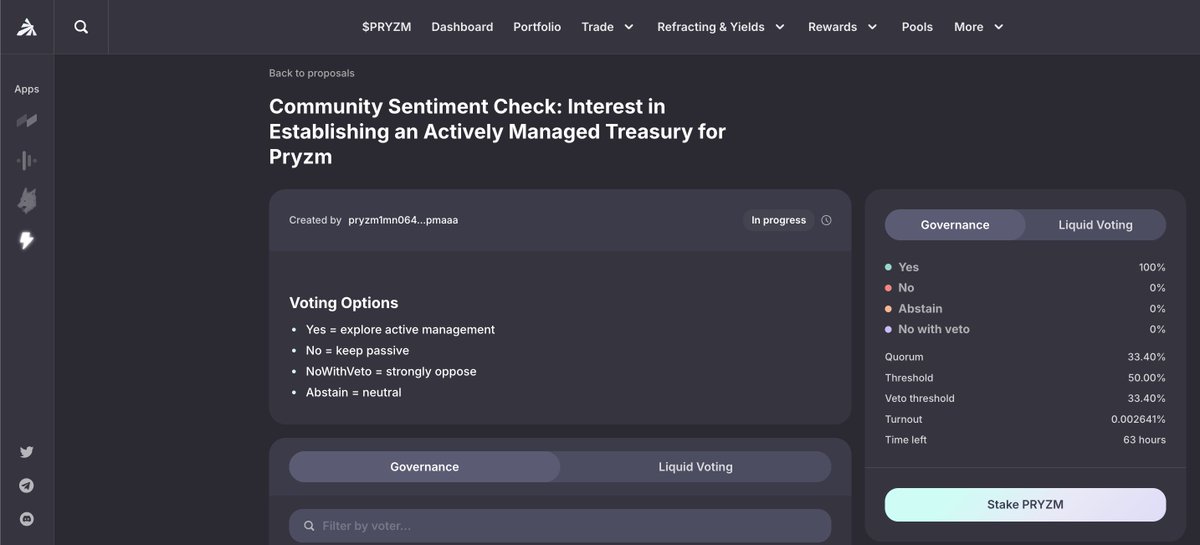The height and width of the screenshot is (545, 1200).
Task: Click creator address pryzm1mn064...pmaaa
Action: tap(403, 220)
